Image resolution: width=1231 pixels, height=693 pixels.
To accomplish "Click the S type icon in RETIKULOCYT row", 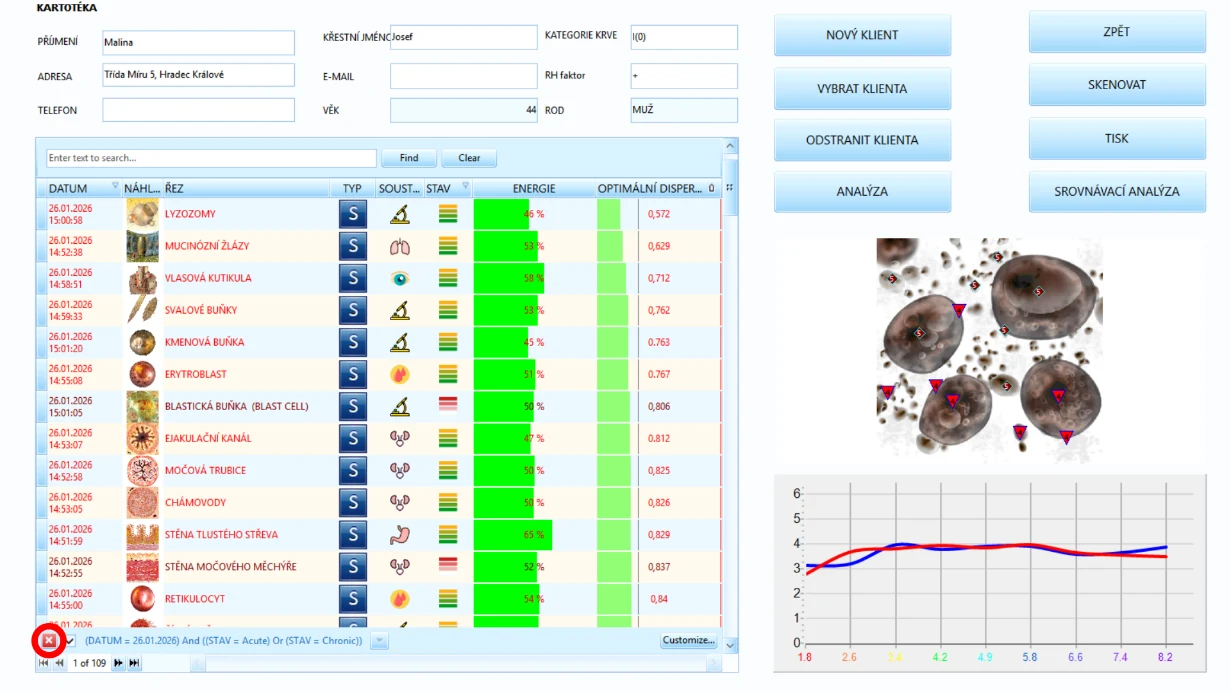I will coord(353,599).
